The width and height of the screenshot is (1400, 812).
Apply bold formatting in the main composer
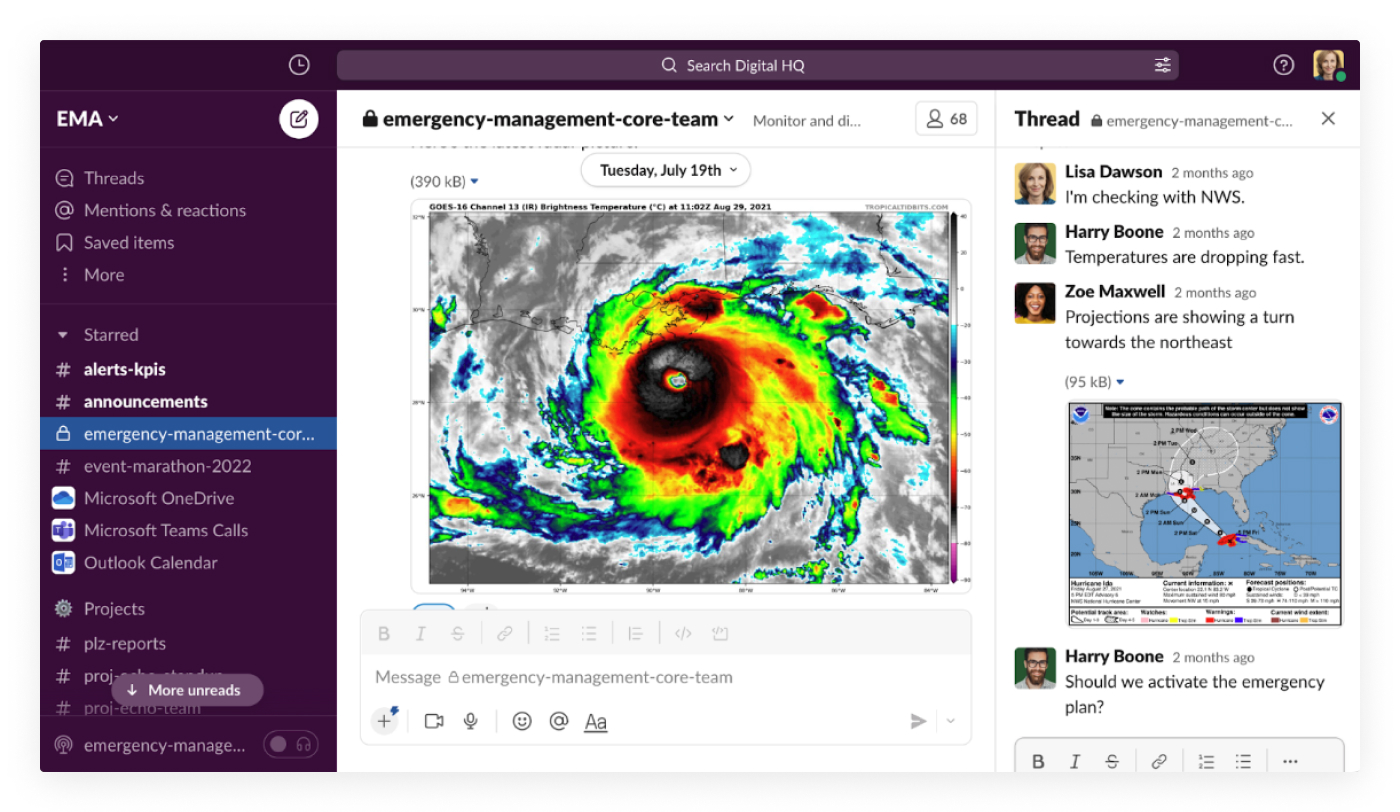pos(384,633)
